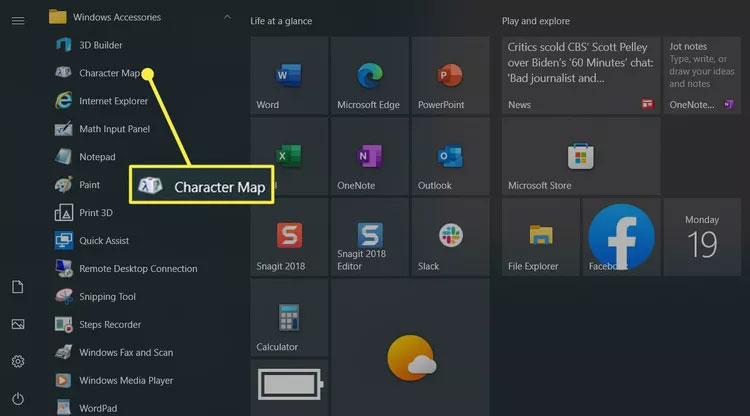Viewport: 750px width, 416px height.
Task: Click the Paint label text
Action: point(89,185)
